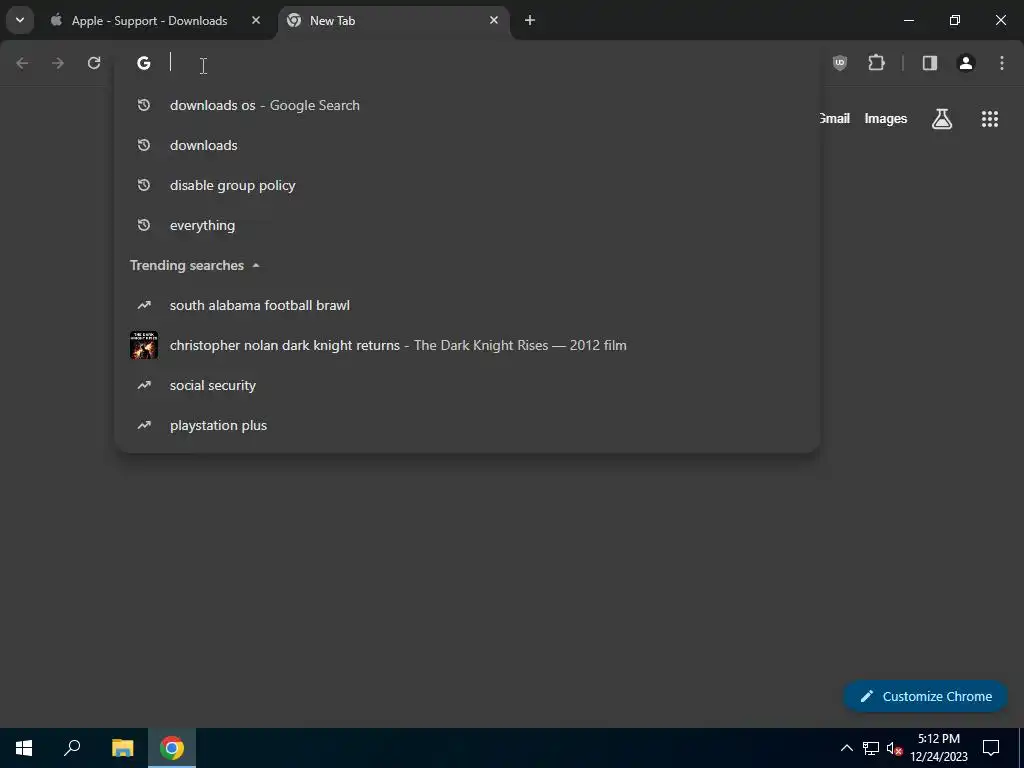The image size is (1024, 768).
Task: Pick the 'everything' history suggestion
Action: point(467,225)
